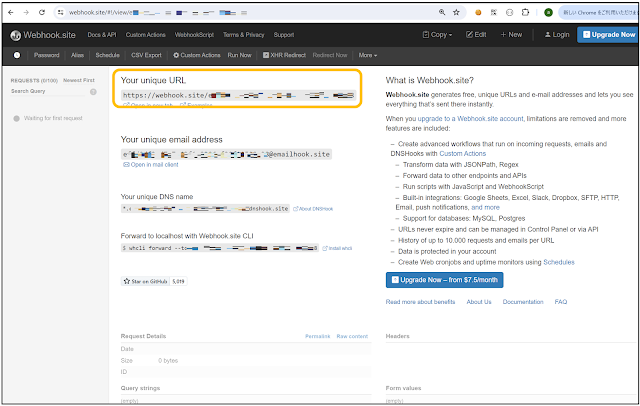Open About Us link
This screenshot has width=640, height=406.
point(479,302)
